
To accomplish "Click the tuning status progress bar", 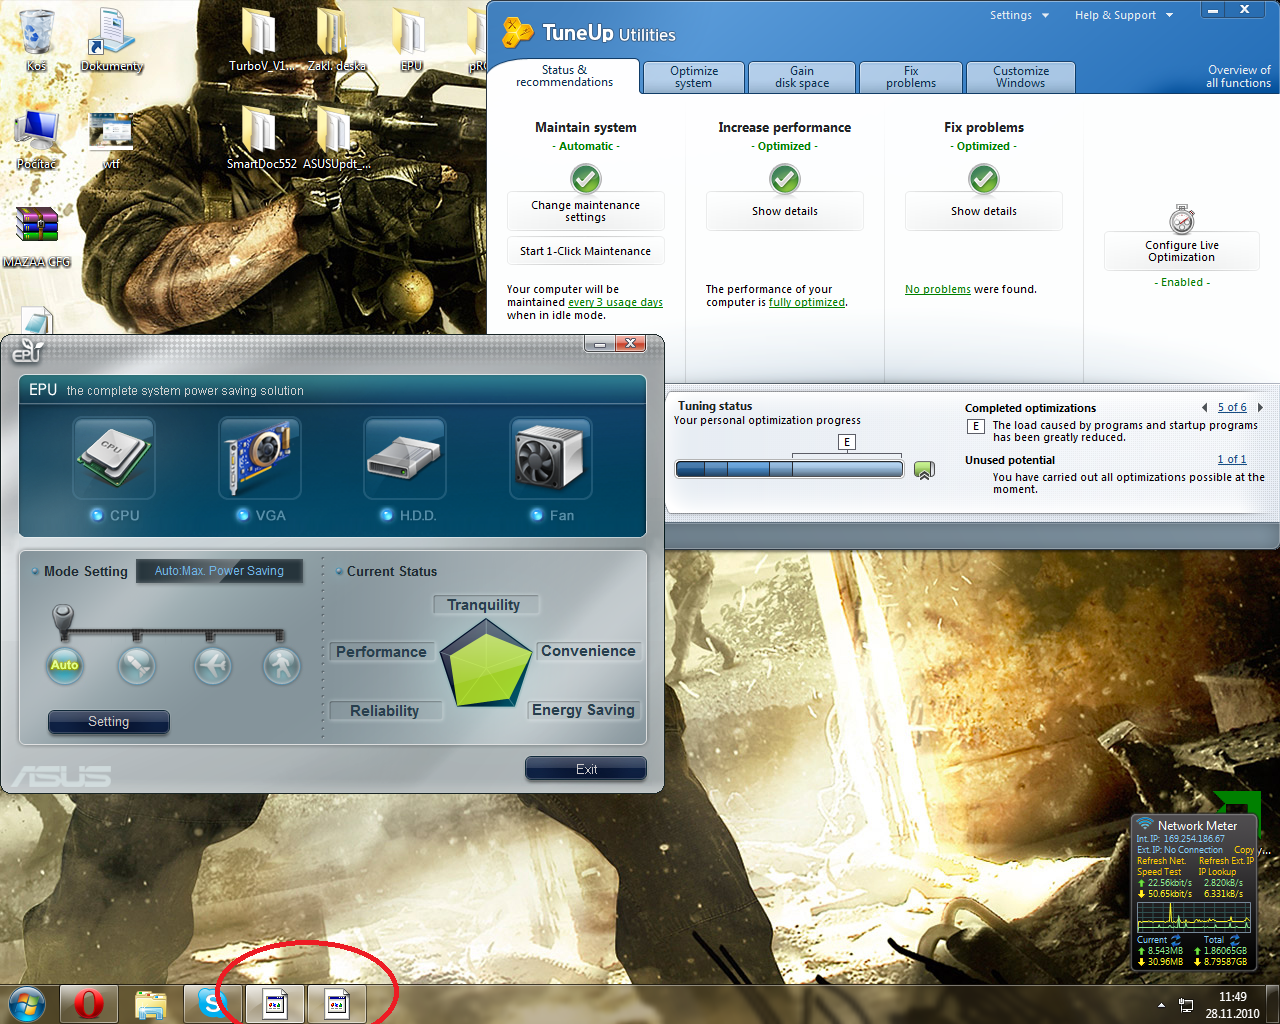I will (789, 470).
